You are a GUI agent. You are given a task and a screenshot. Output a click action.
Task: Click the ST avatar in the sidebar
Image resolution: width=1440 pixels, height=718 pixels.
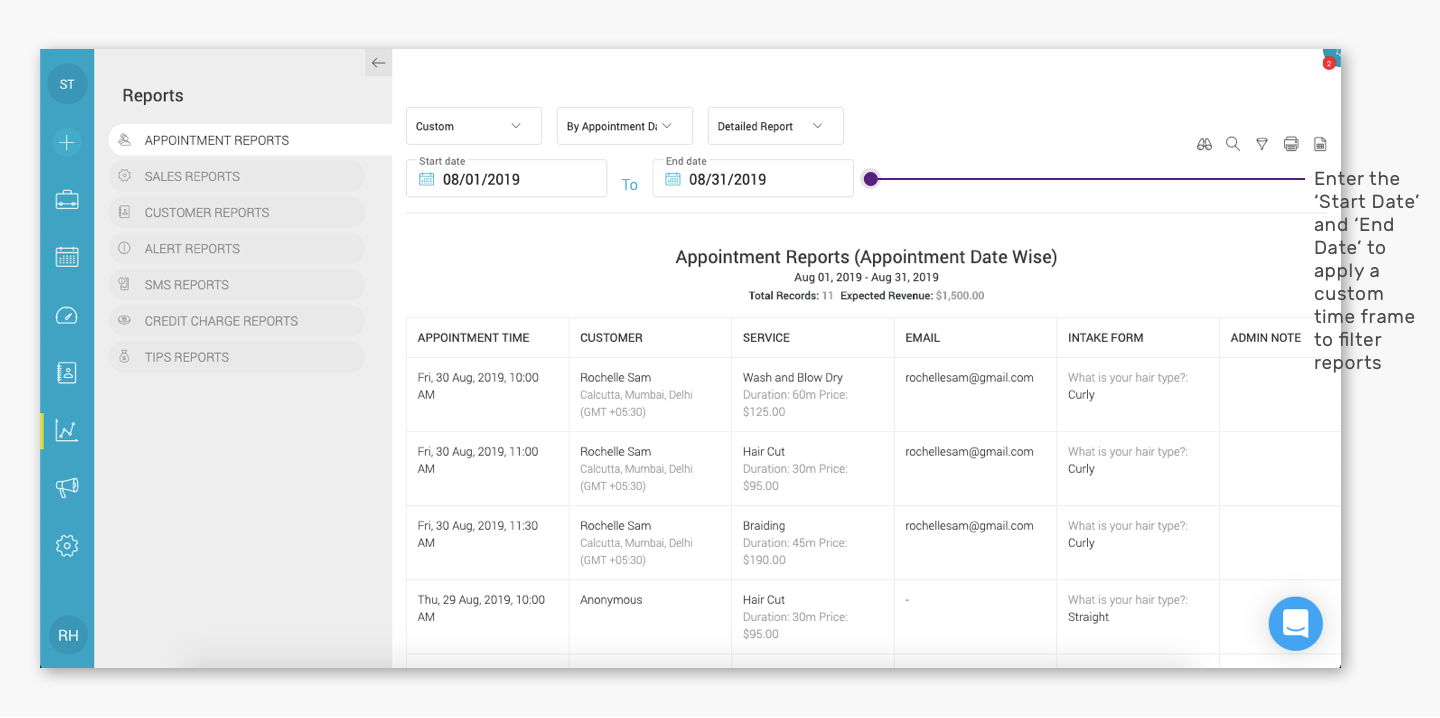(67, 84)
